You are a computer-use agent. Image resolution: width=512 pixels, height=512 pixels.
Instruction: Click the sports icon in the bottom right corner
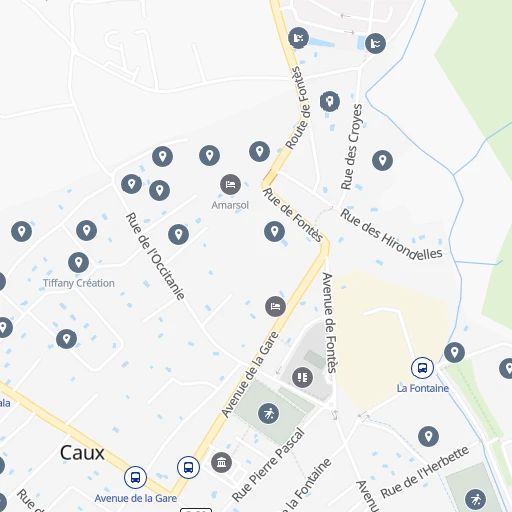475,499
